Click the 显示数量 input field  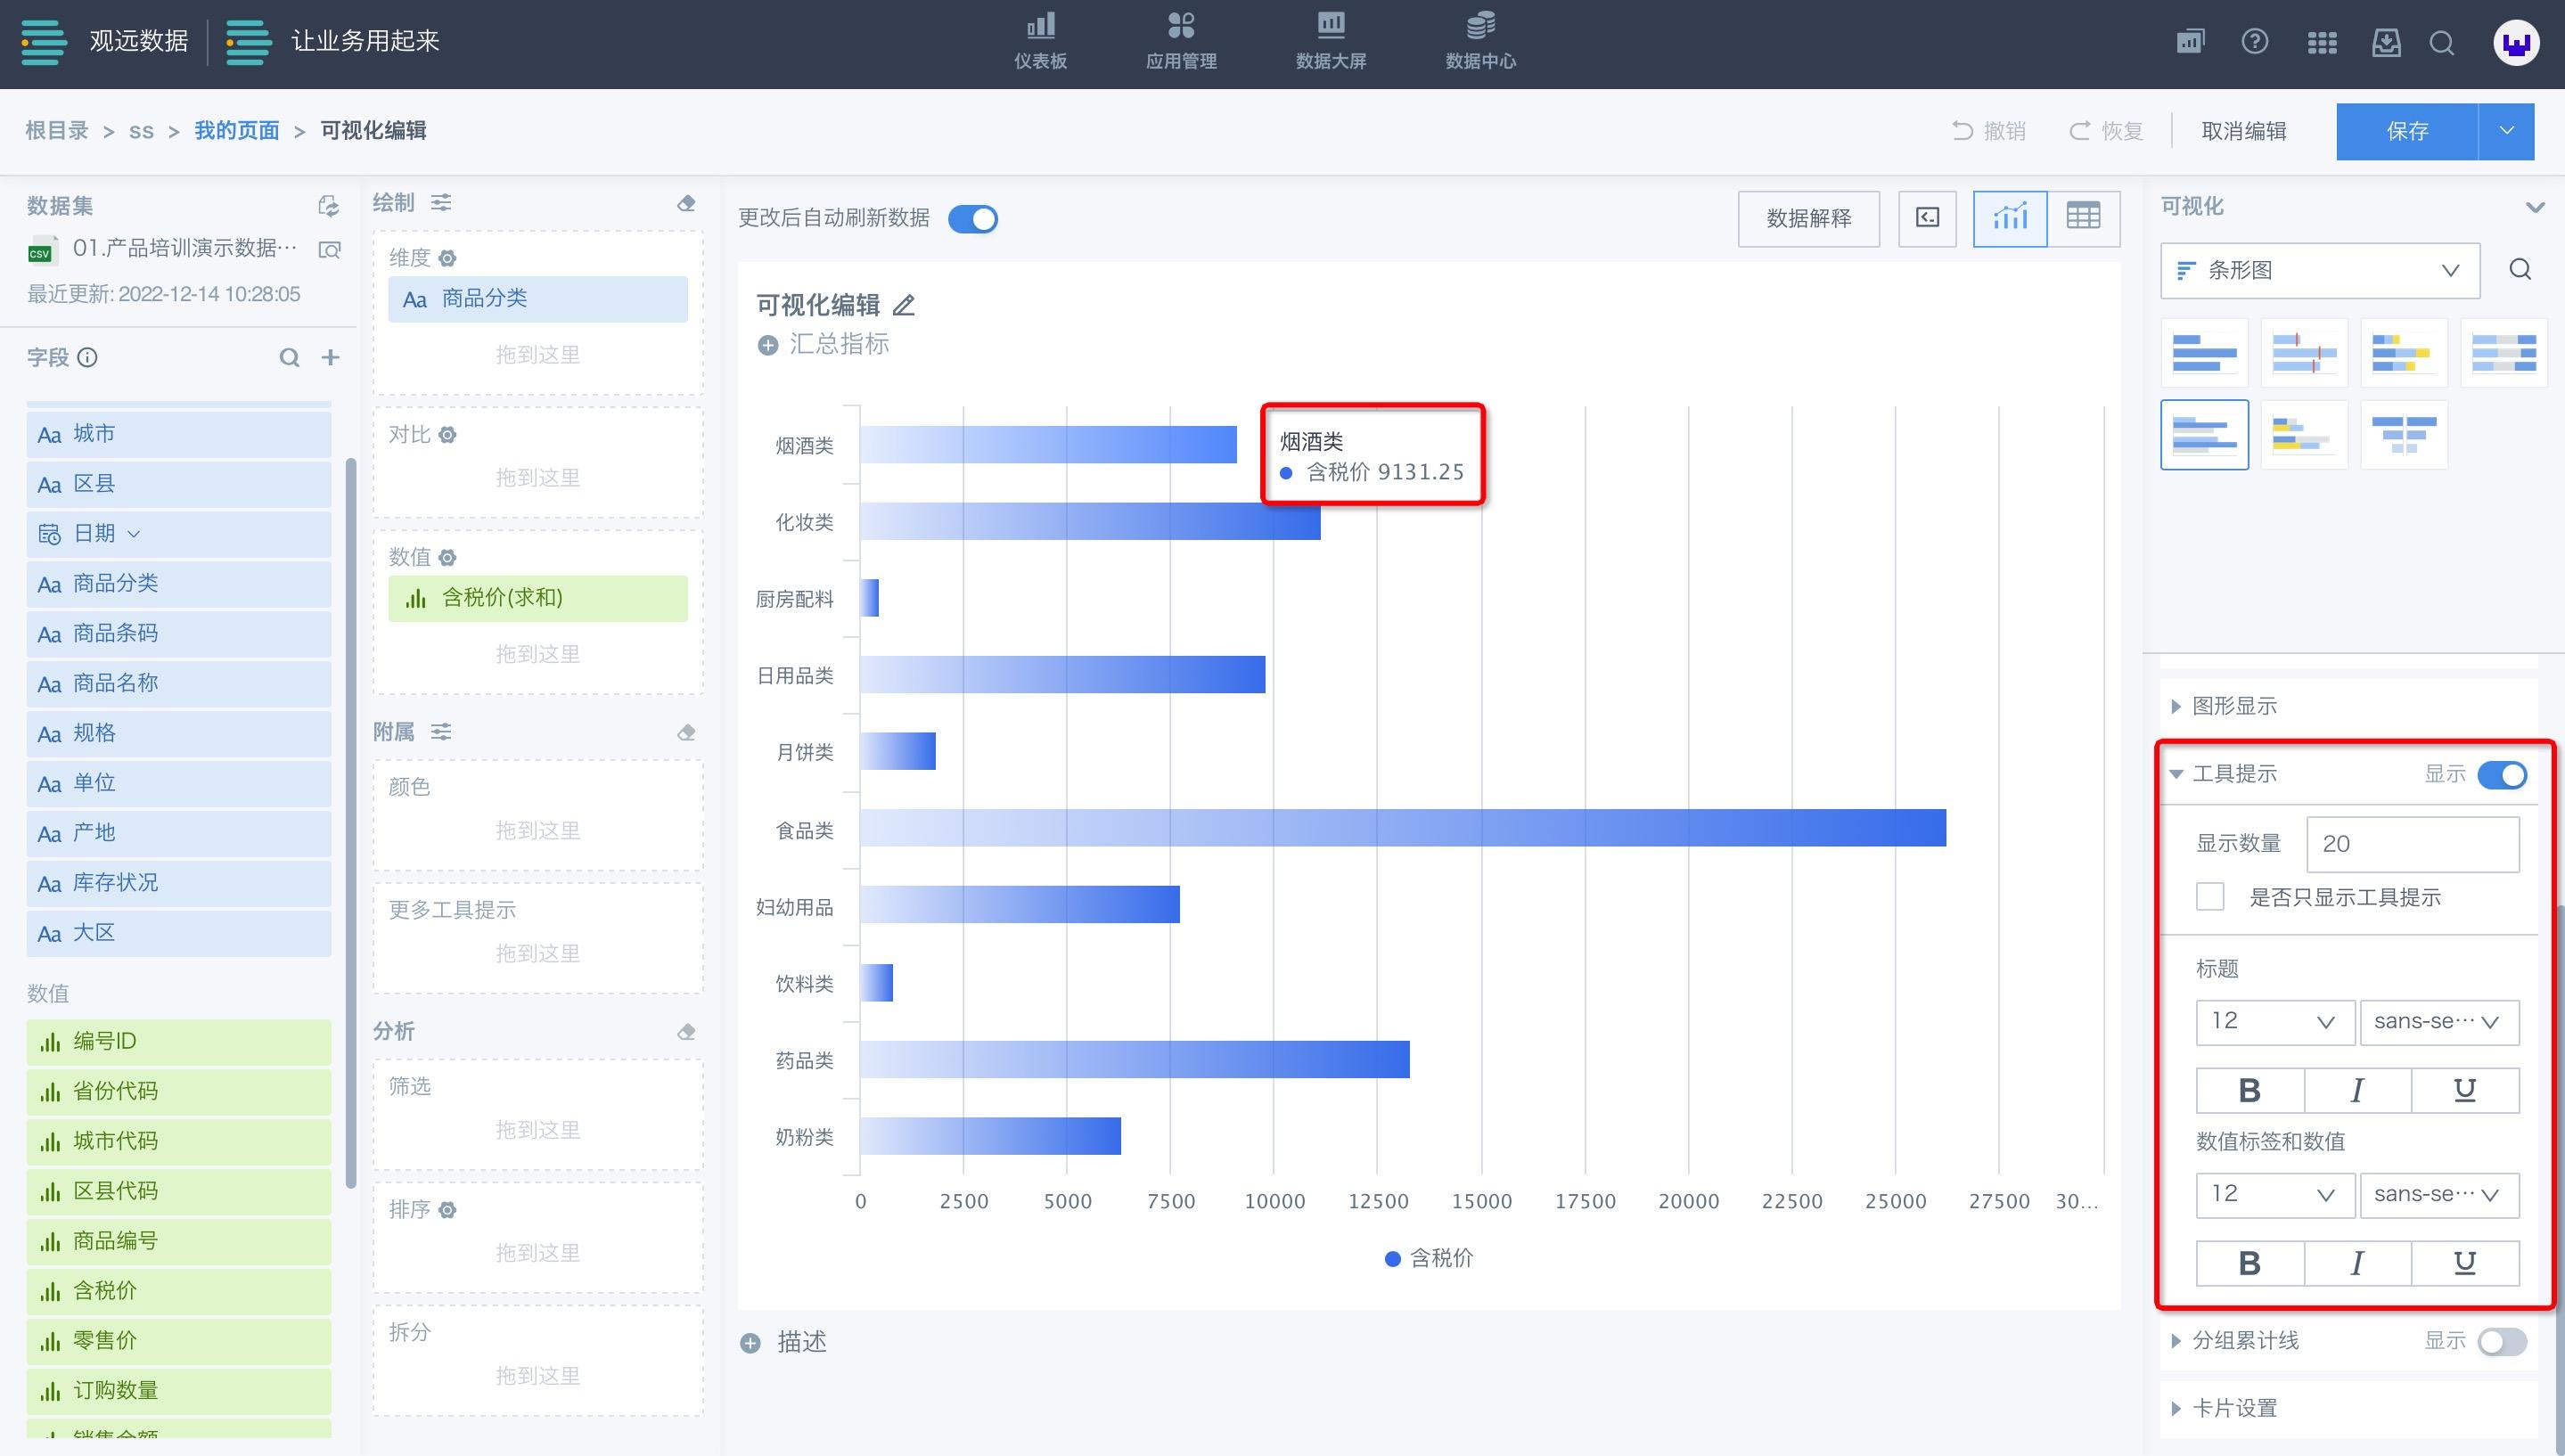2412,844
